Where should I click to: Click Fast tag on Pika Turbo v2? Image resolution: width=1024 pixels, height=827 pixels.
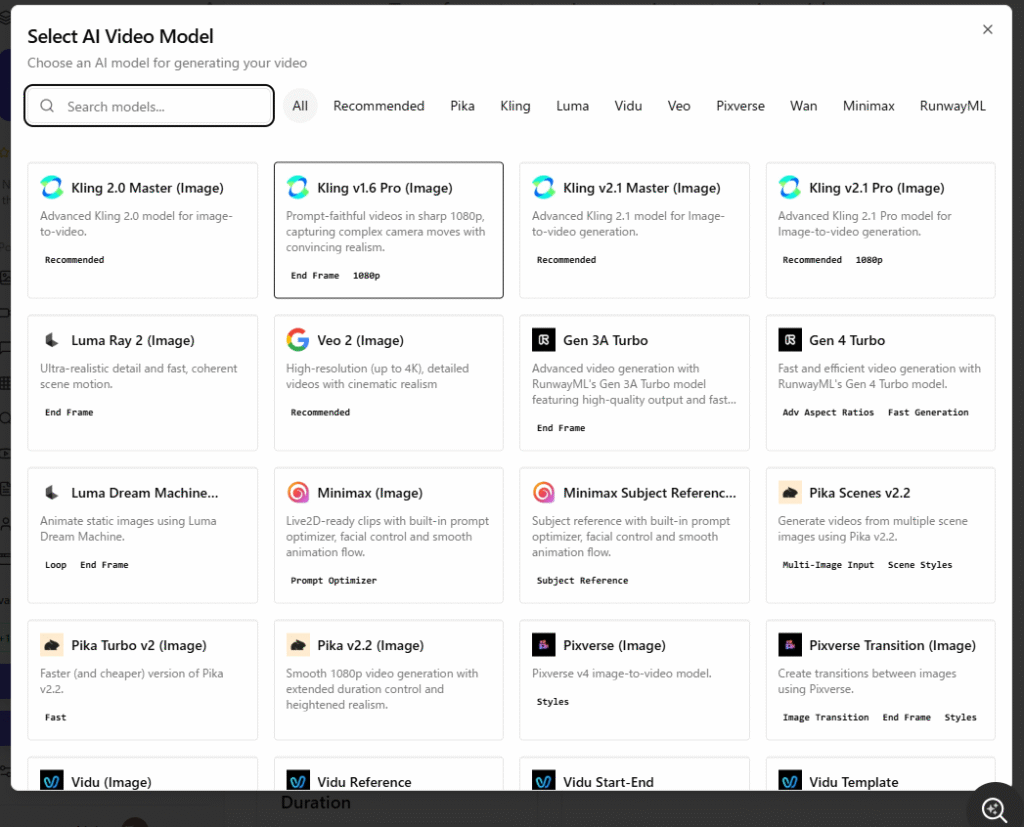click(x=56, y=717)
